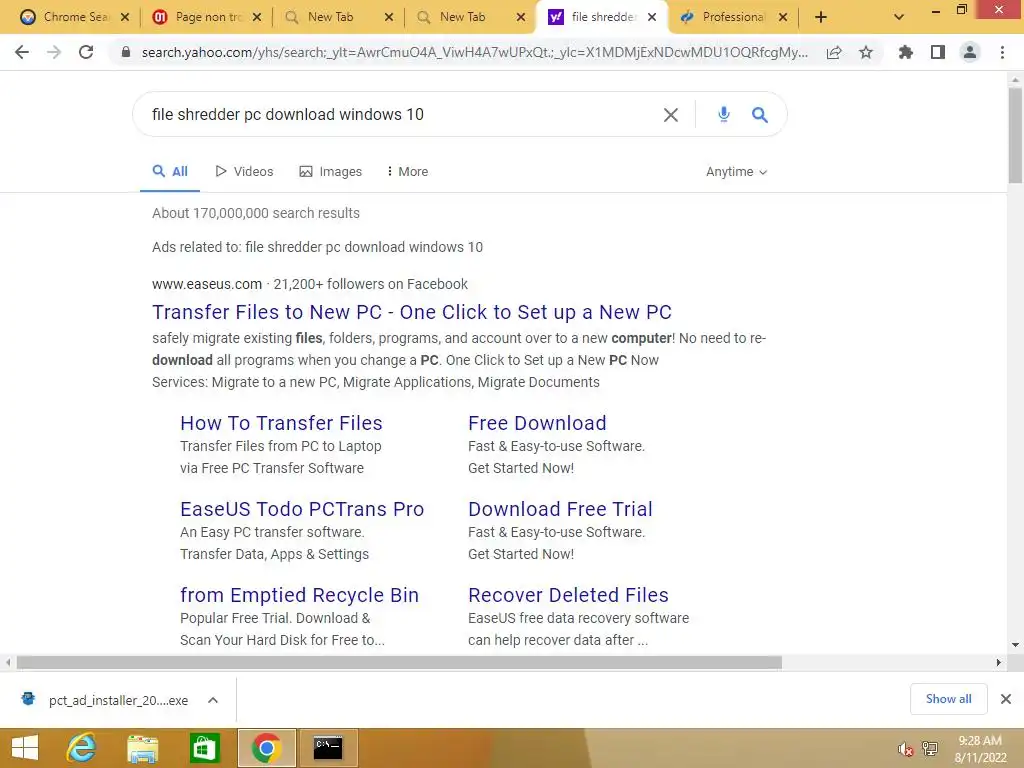Expand options for pct_ad_installer download
Image resolution: width=1024 pixels, height=768 pixels.
point(212,700)
